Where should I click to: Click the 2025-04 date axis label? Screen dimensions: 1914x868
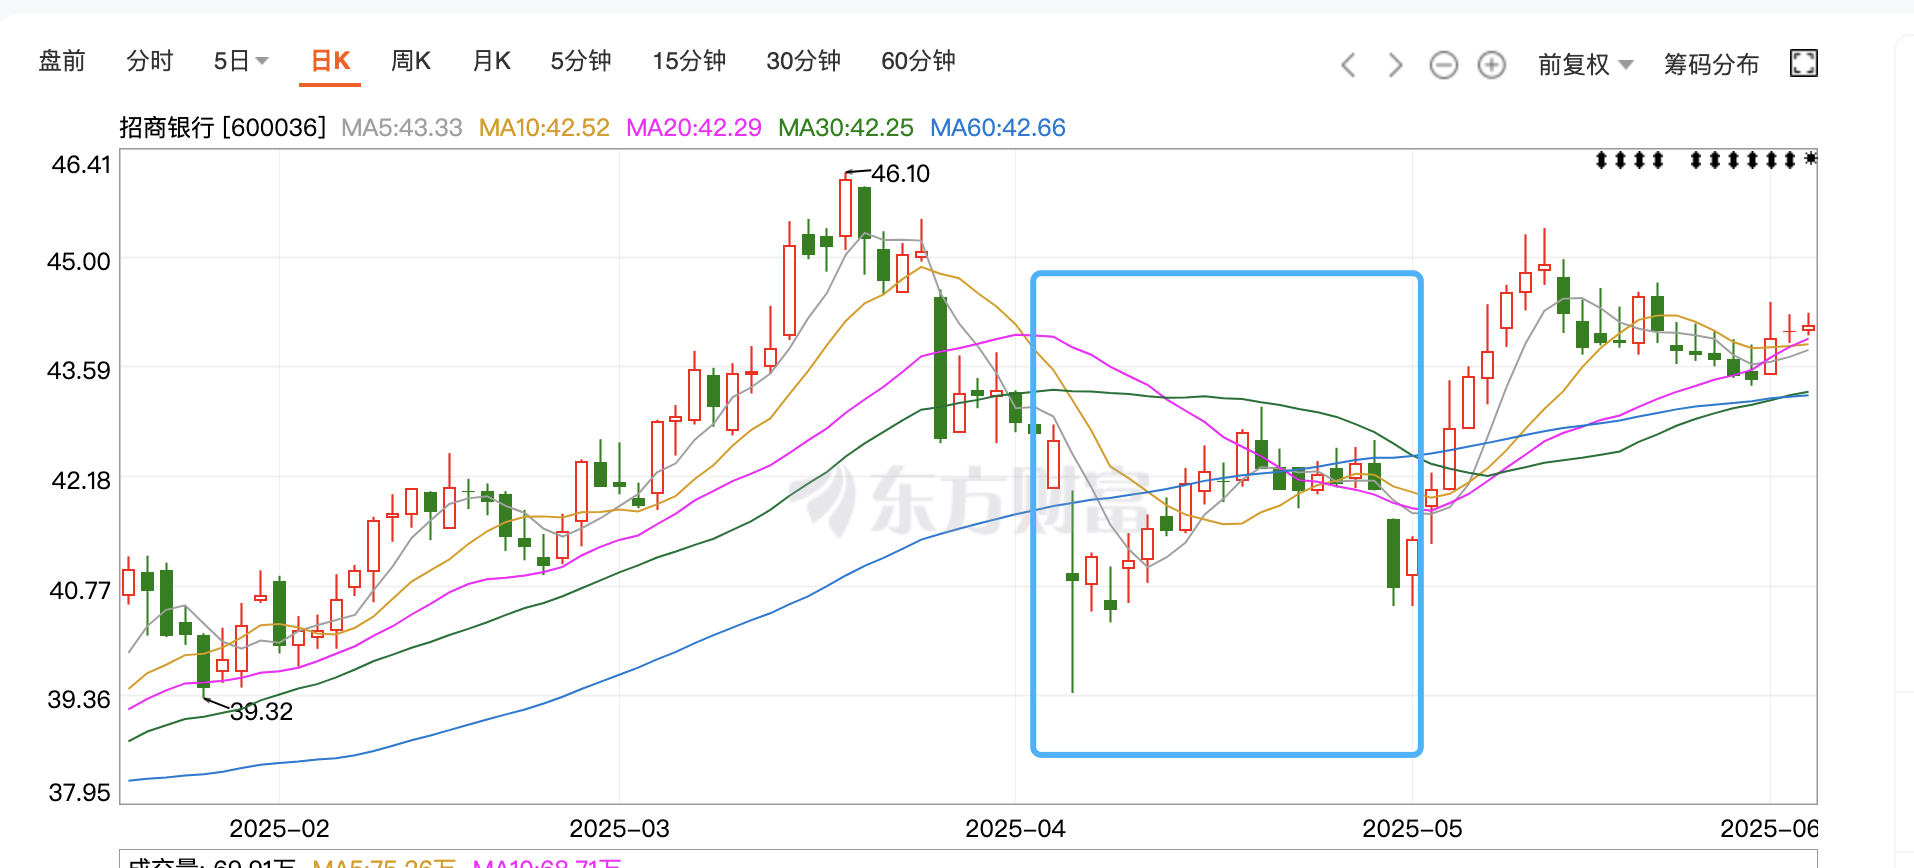tap(1015, 829)
